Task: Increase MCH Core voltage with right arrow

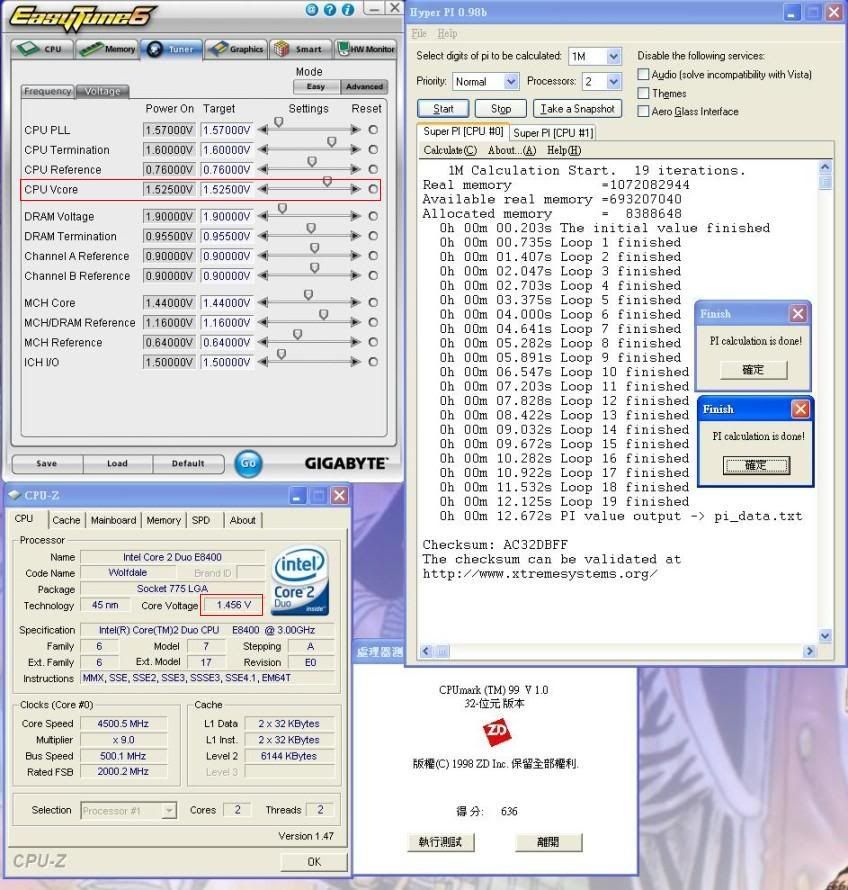Action: (356, 303)
